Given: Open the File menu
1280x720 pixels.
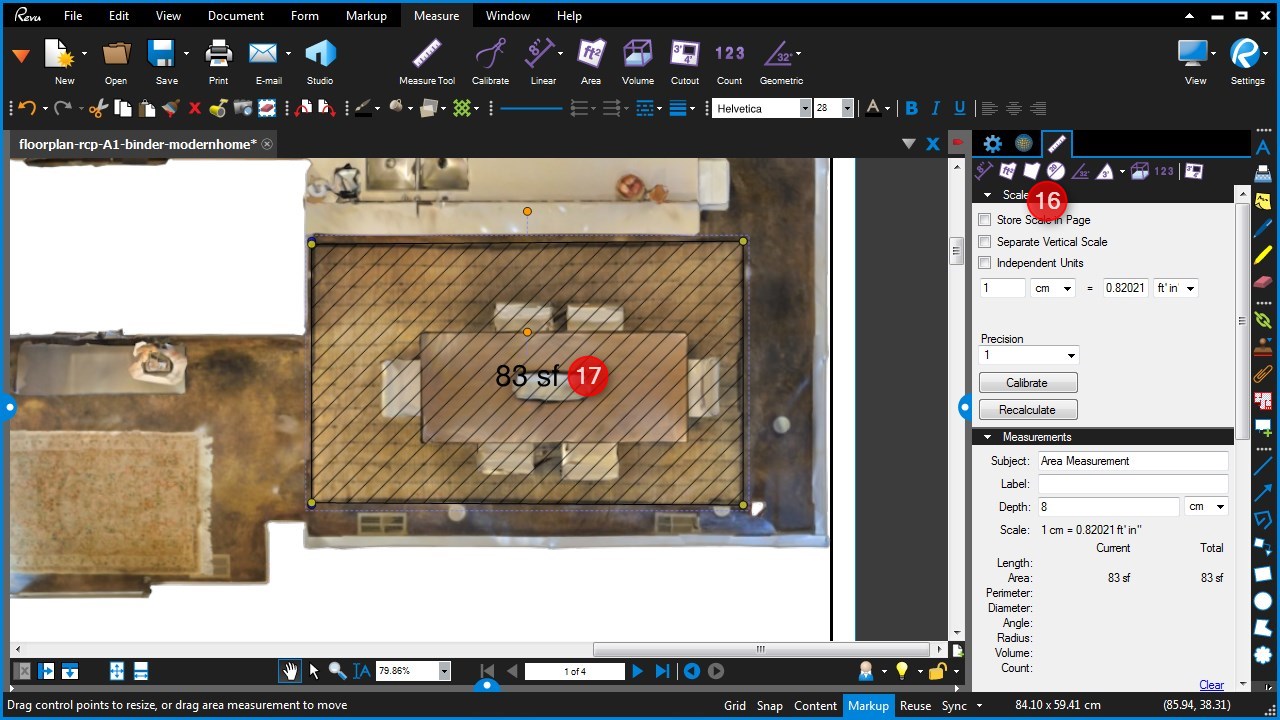Looking at the screenshot, I should (73, 16).
